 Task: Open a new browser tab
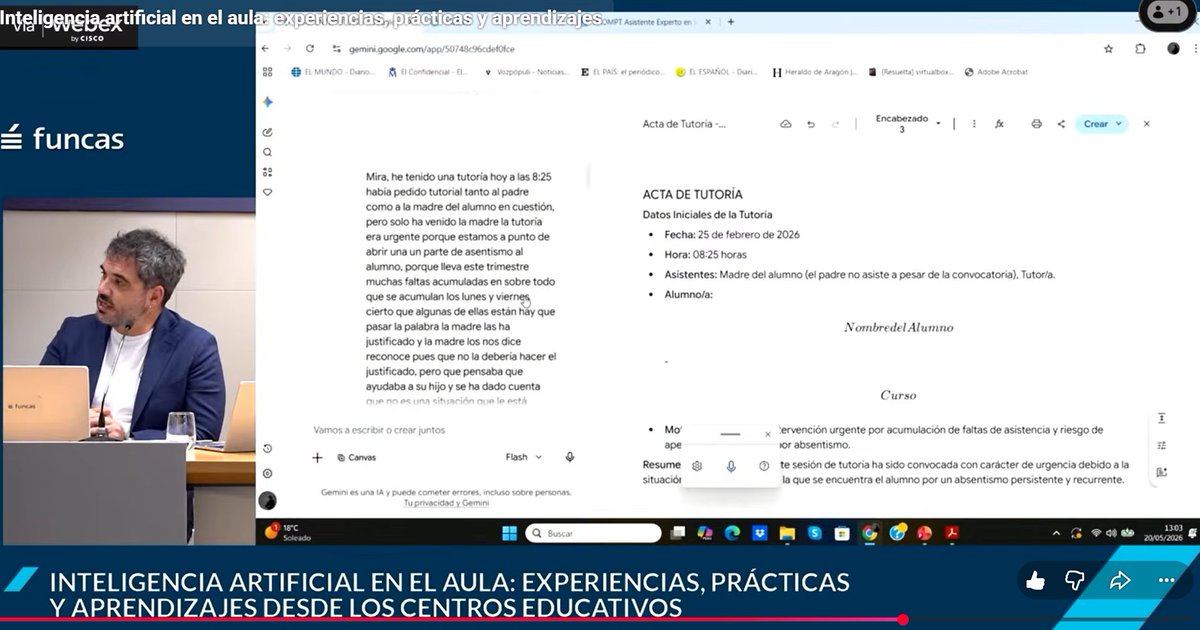(x=731, y=21)
